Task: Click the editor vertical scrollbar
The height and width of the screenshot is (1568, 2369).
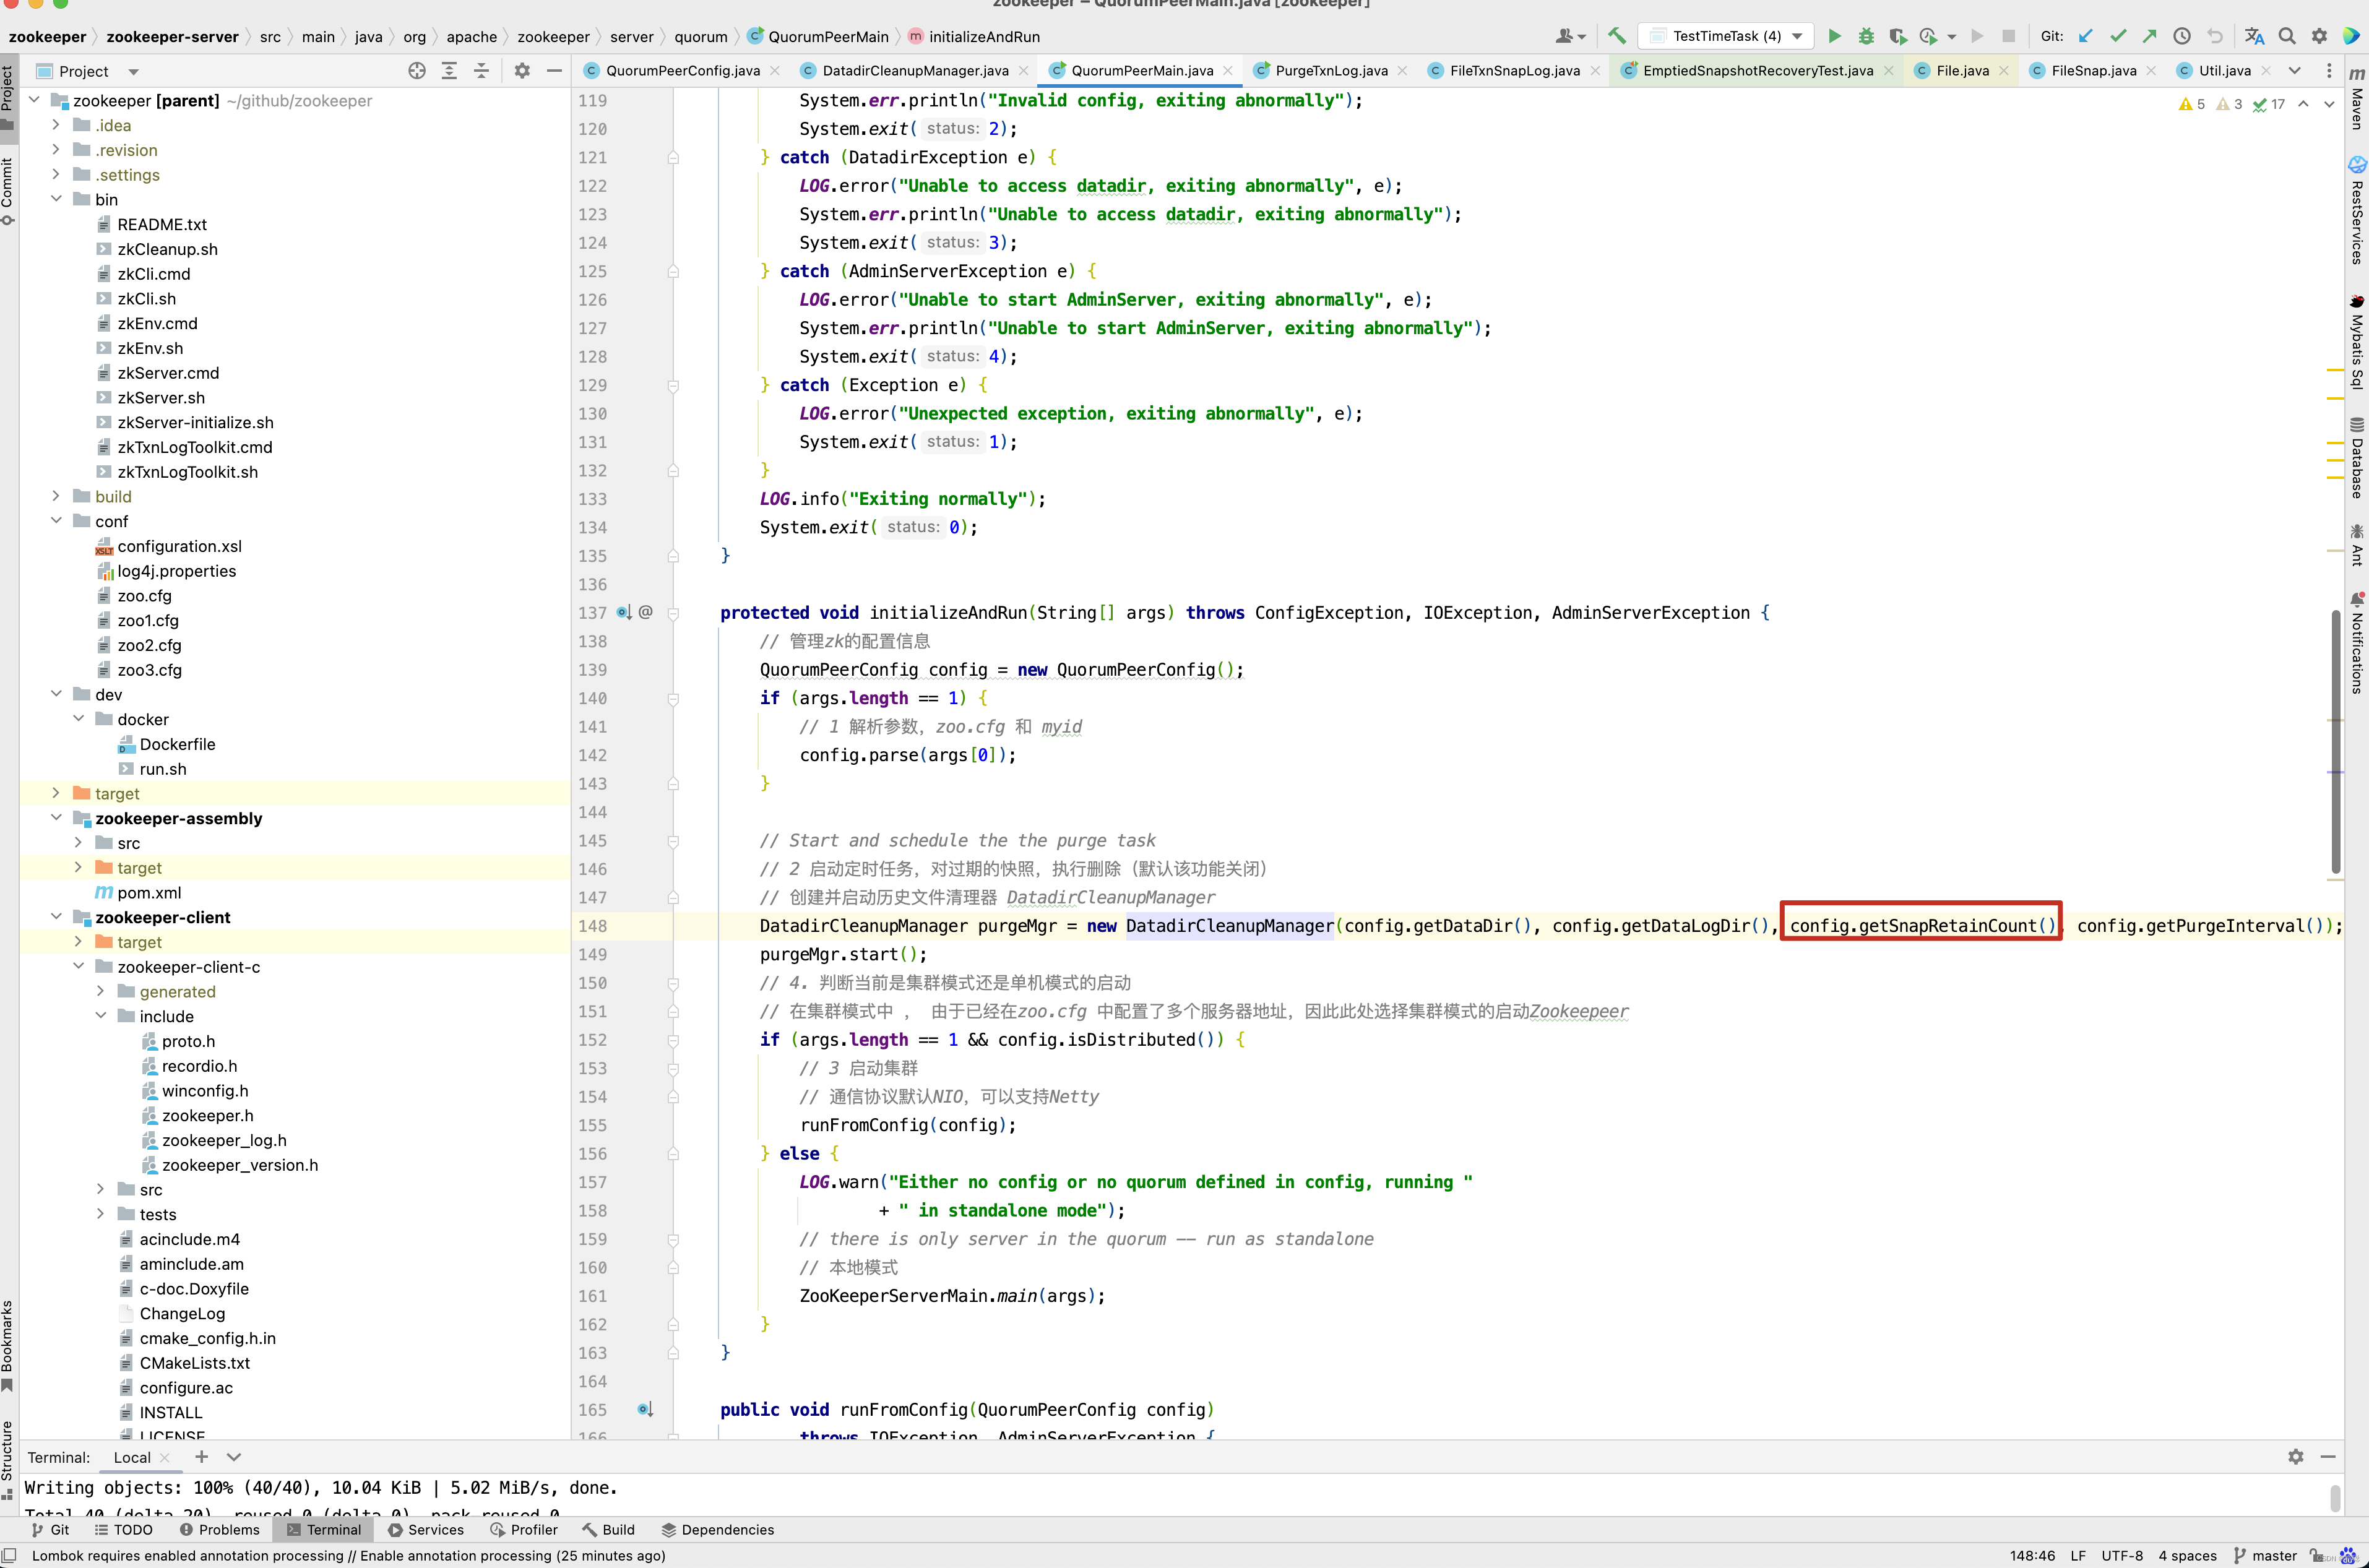Action: [2336, 741]
